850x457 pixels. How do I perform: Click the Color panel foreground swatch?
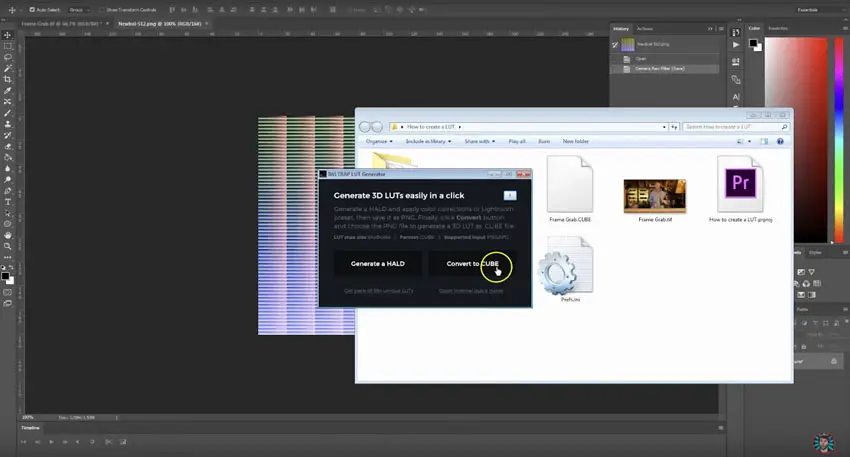(x=753, y=43)
